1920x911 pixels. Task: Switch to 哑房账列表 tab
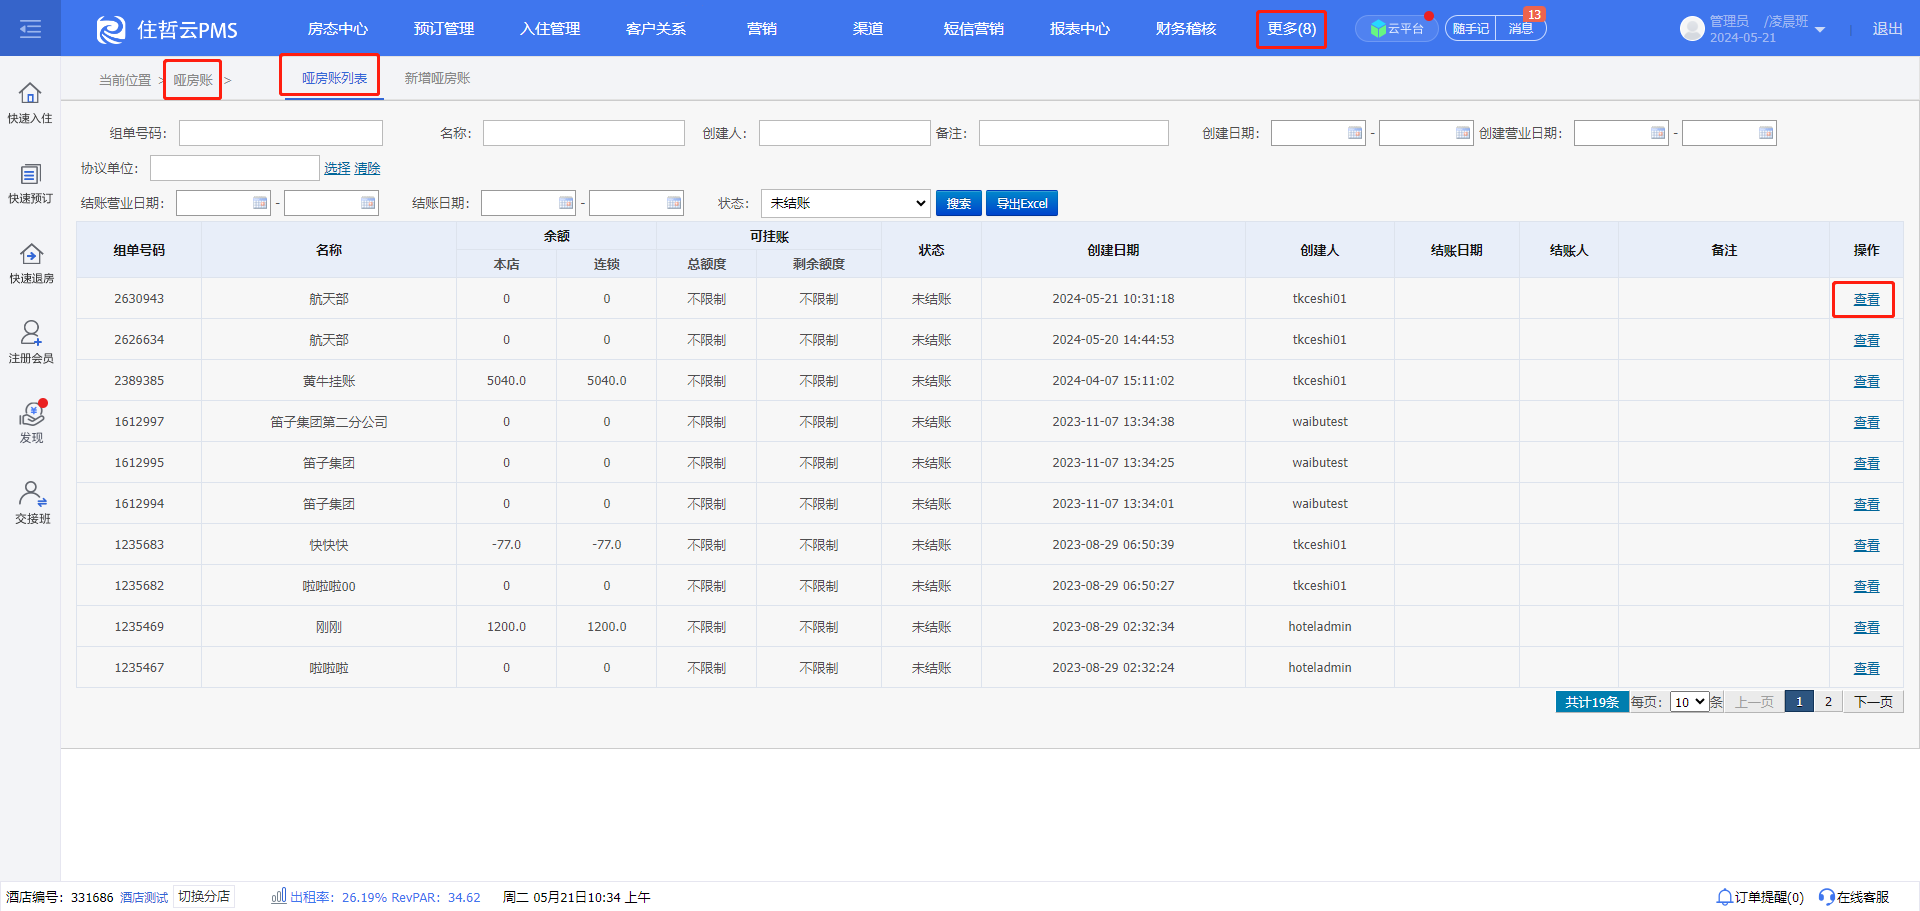click(334, 78)
